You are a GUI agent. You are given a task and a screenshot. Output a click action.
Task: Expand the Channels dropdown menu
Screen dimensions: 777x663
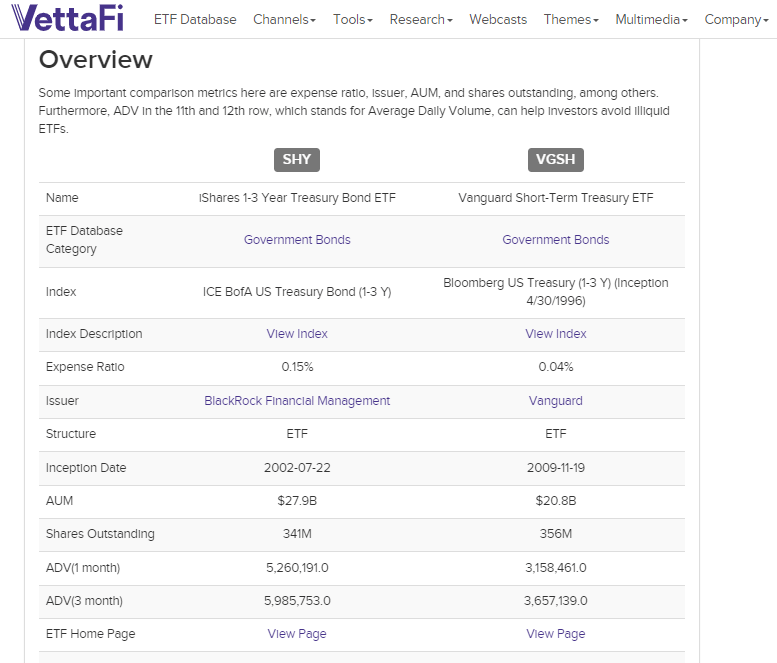pyautogui.click(x=284, y=20)
